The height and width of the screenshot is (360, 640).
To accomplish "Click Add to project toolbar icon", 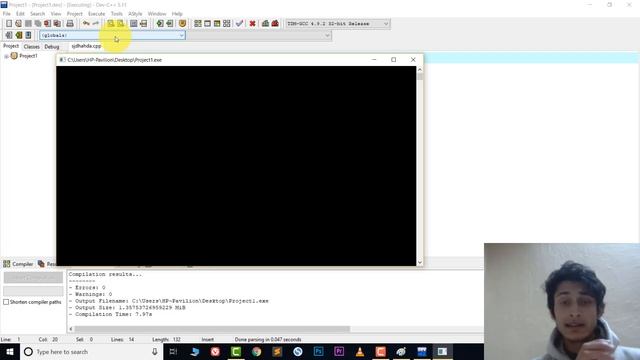I will 160,24.
